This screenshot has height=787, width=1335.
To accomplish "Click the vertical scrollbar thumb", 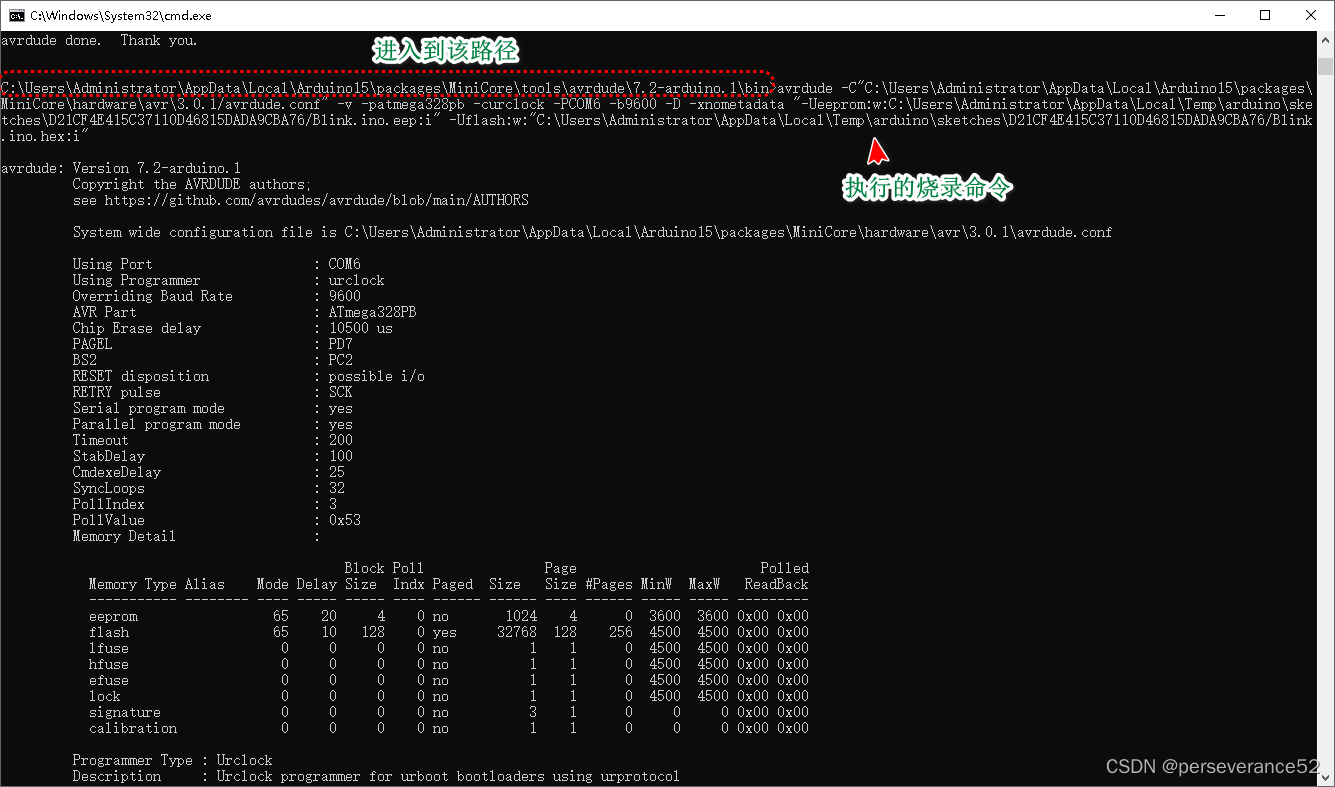I will click(1325, 66).
